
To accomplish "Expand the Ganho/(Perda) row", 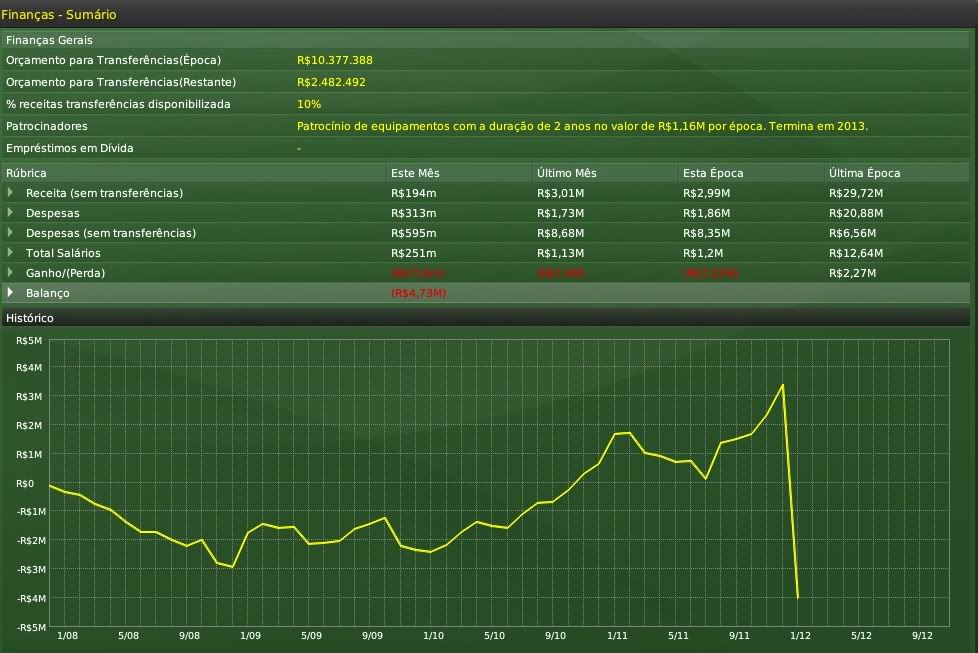I will coord(11,272).
